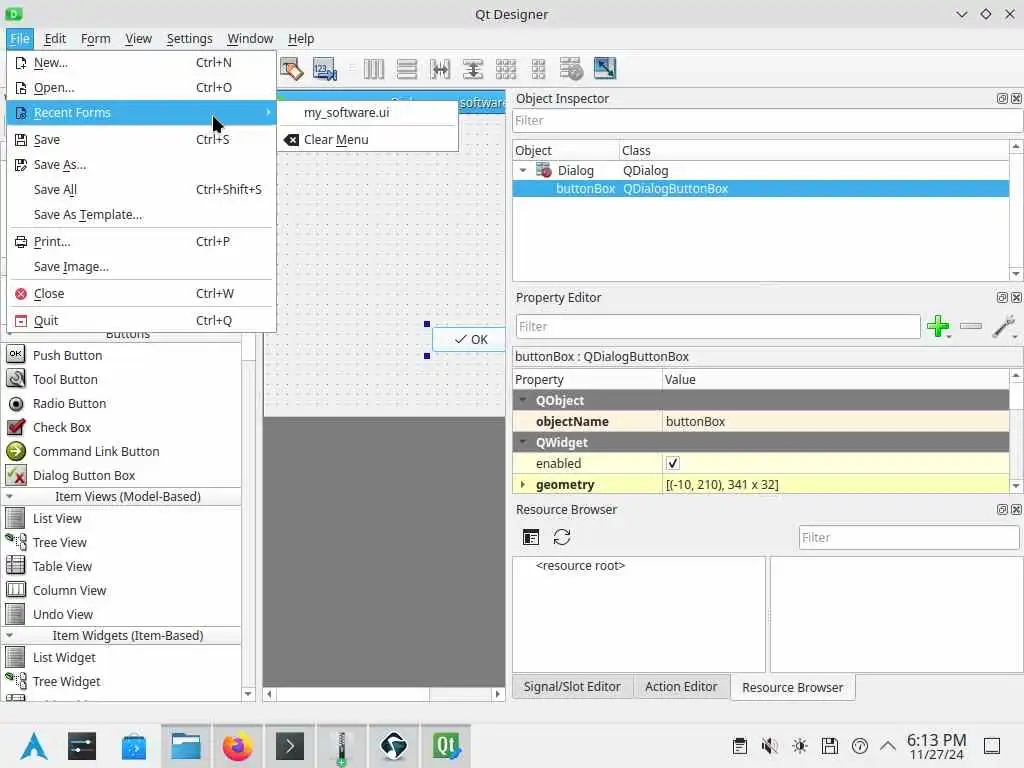1024x768 pixels.
Task: Apply Lay Out Horizontally from the toolbar
Action: pyautogui.click(x=374, y=69)
